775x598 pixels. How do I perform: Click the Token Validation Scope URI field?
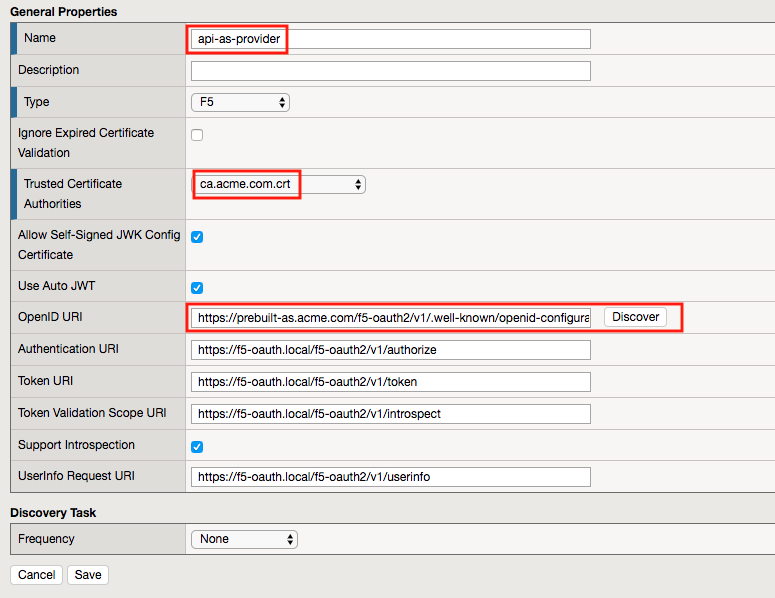click(390, 414)
